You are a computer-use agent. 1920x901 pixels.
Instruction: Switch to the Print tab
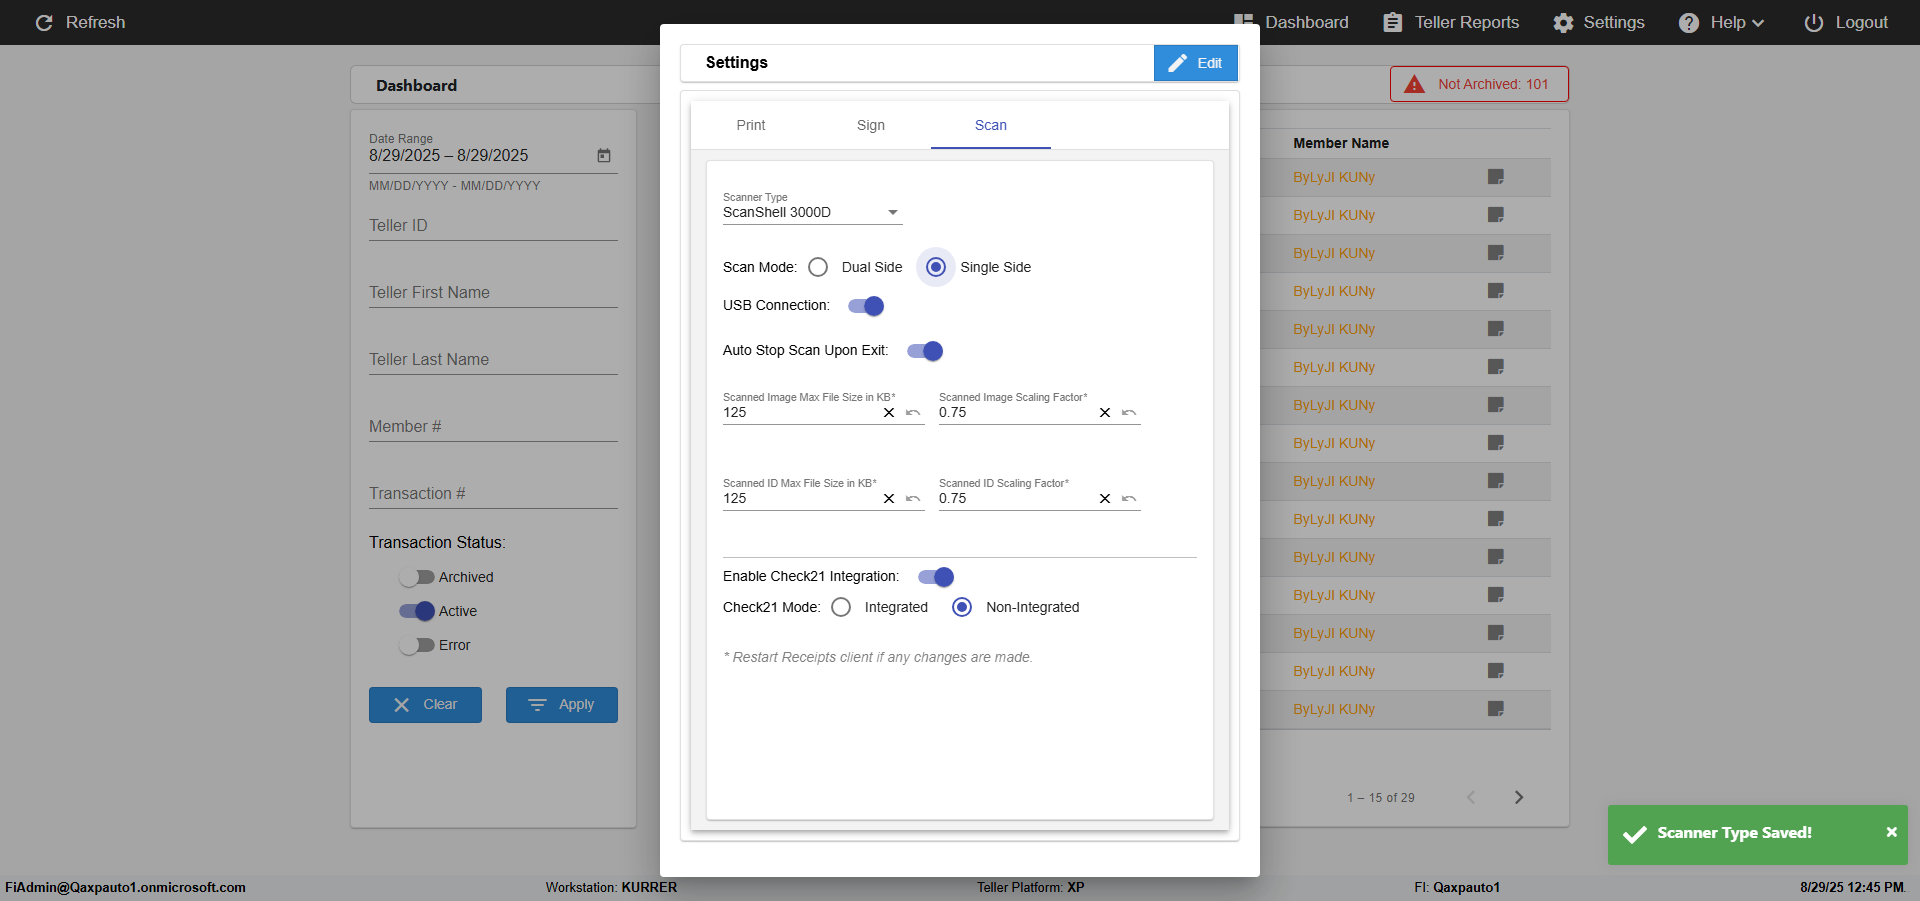point(751,125)
